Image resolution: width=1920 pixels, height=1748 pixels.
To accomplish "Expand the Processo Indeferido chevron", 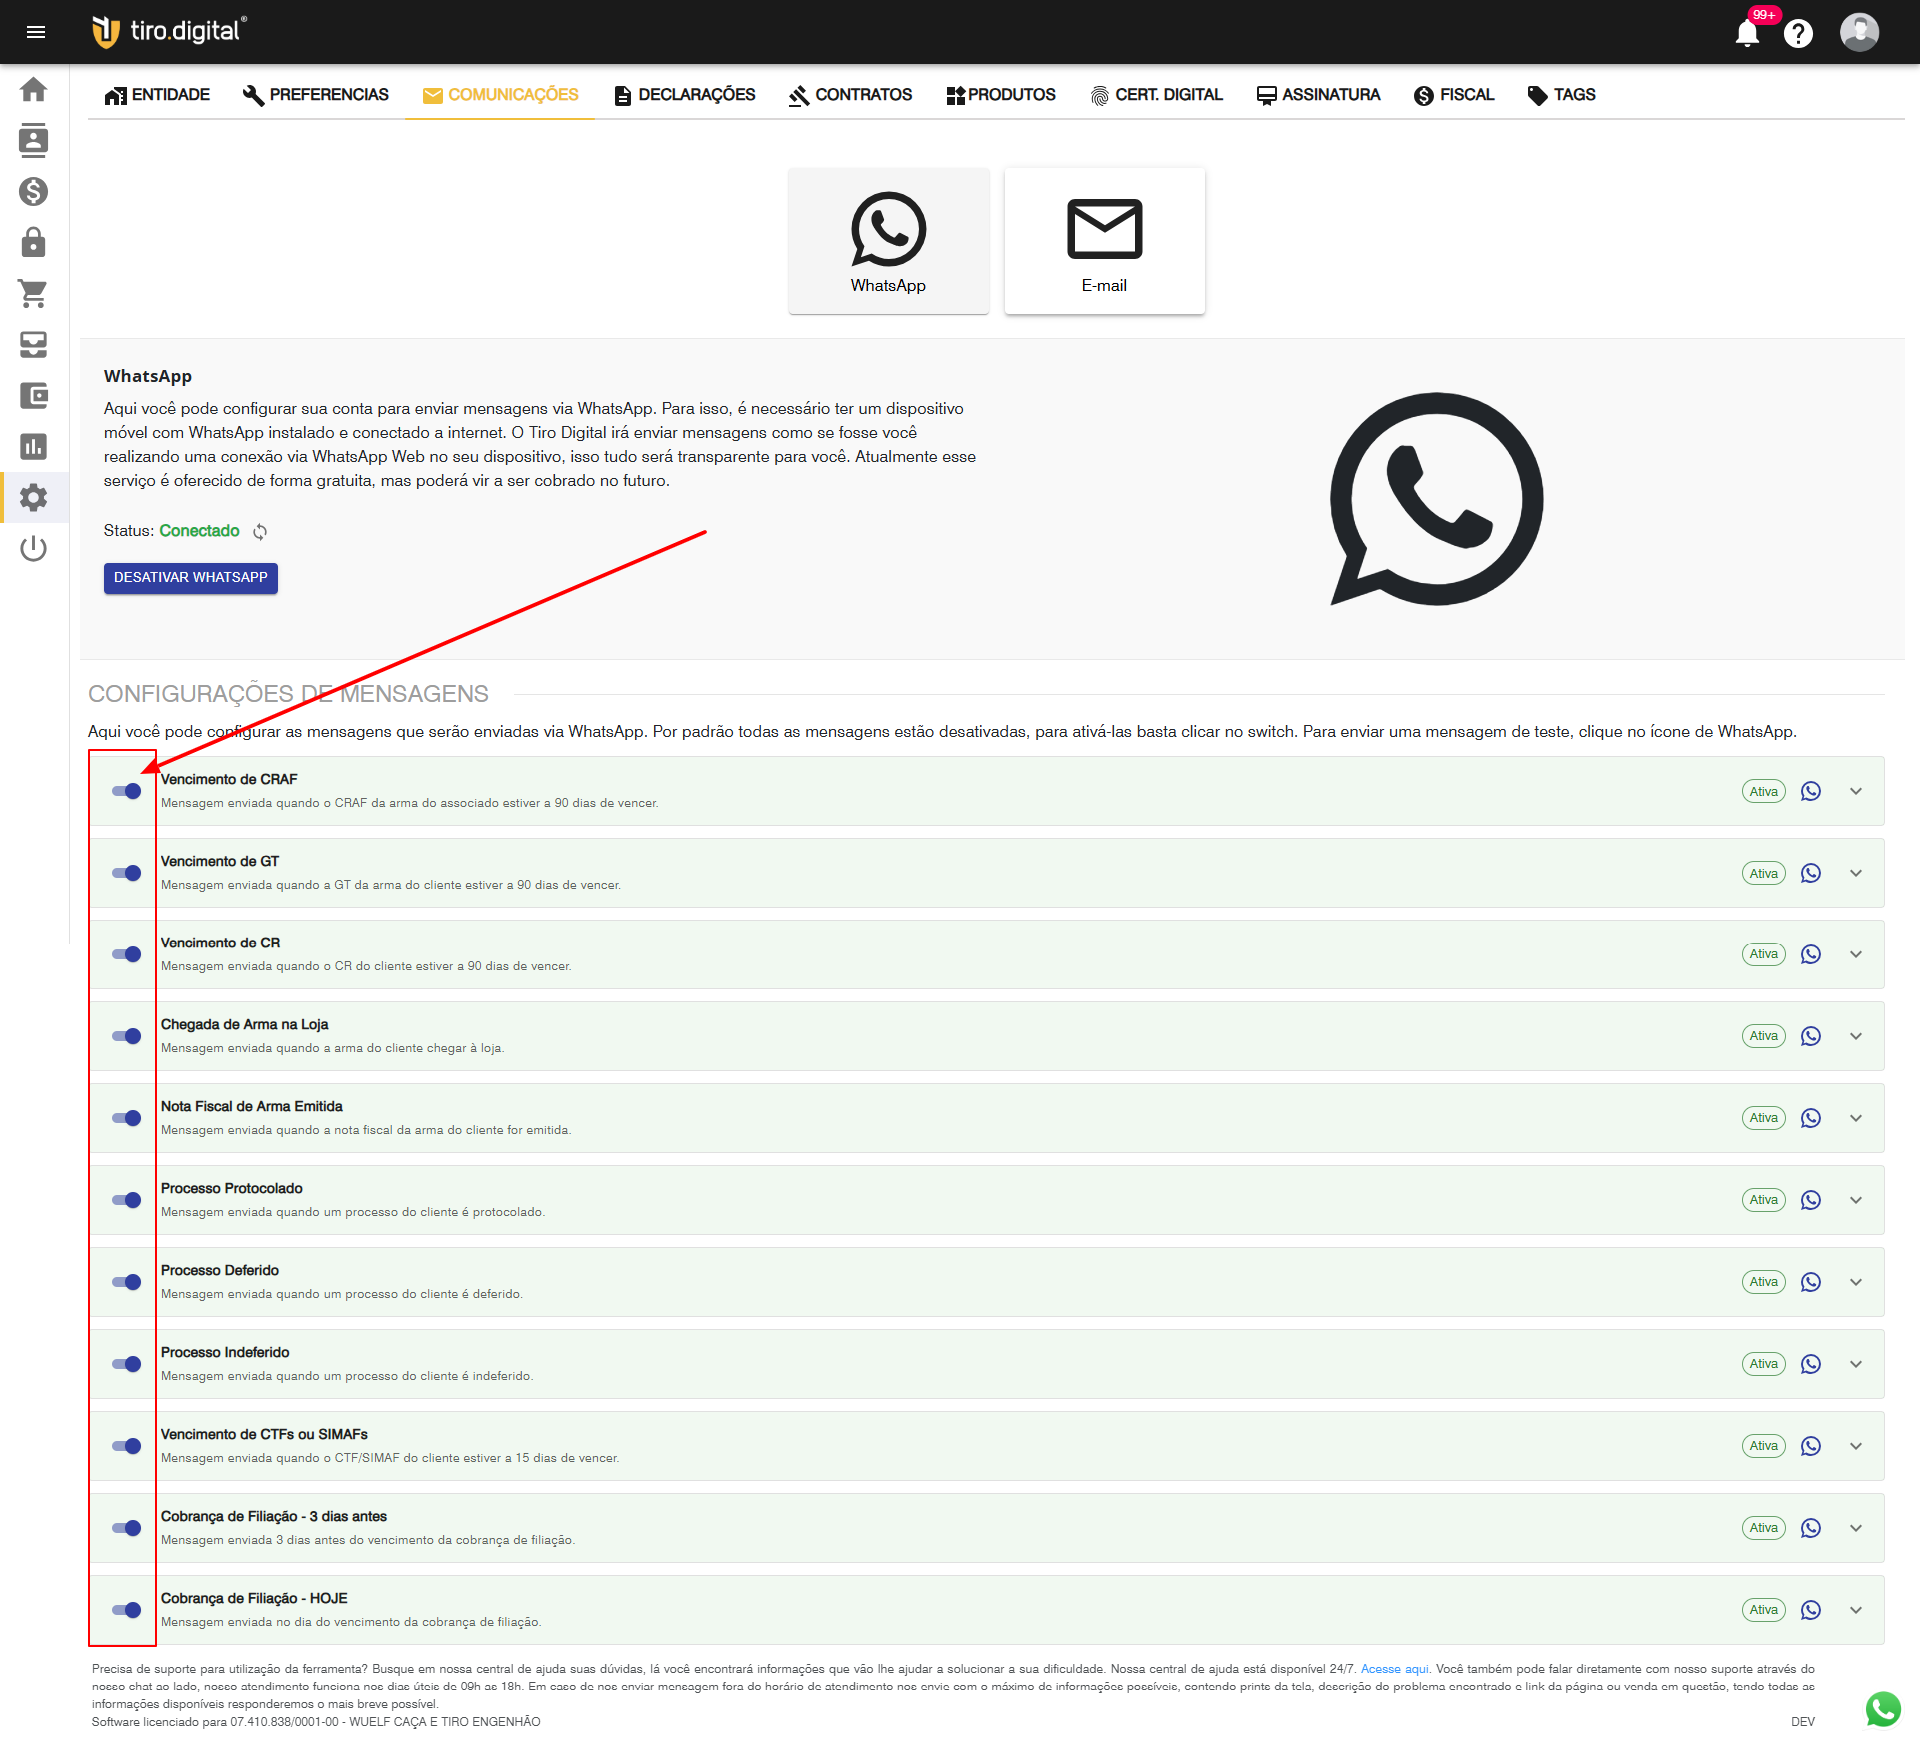I will coord(1856,1364).
